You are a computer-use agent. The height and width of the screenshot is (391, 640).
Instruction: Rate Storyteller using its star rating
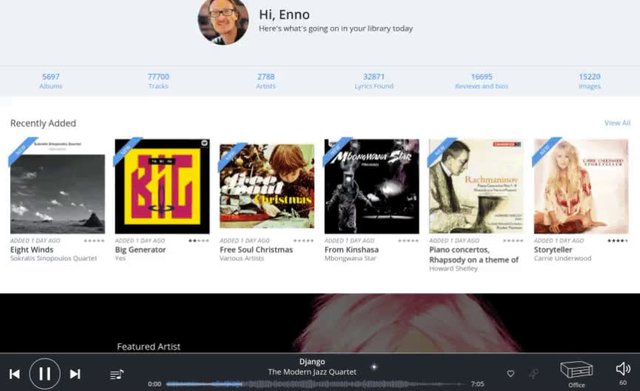618,240
